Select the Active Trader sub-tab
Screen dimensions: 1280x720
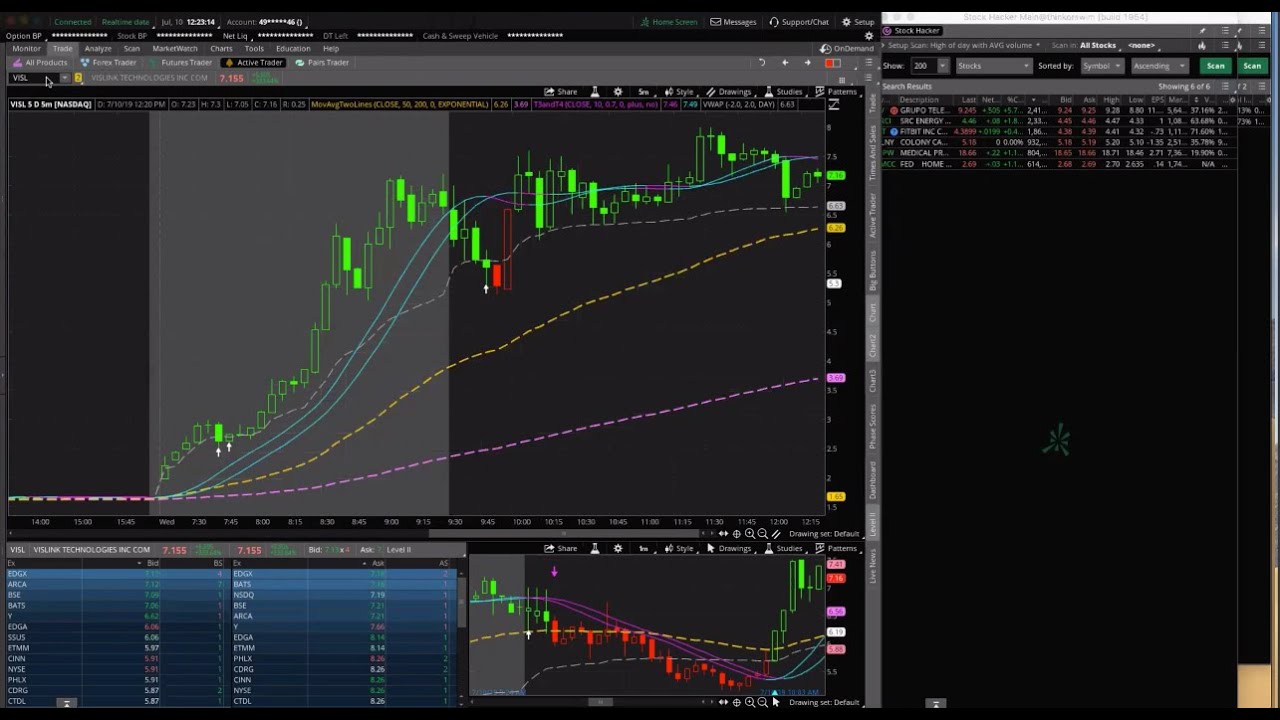pos(254,62)
